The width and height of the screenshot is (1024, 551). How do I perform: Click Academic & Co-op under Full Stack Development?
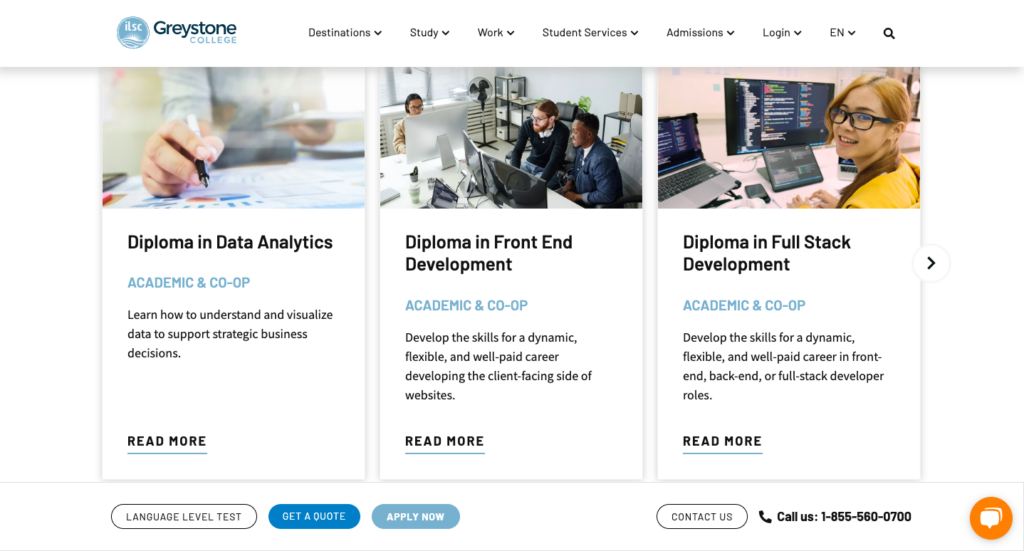click(744, 306)
